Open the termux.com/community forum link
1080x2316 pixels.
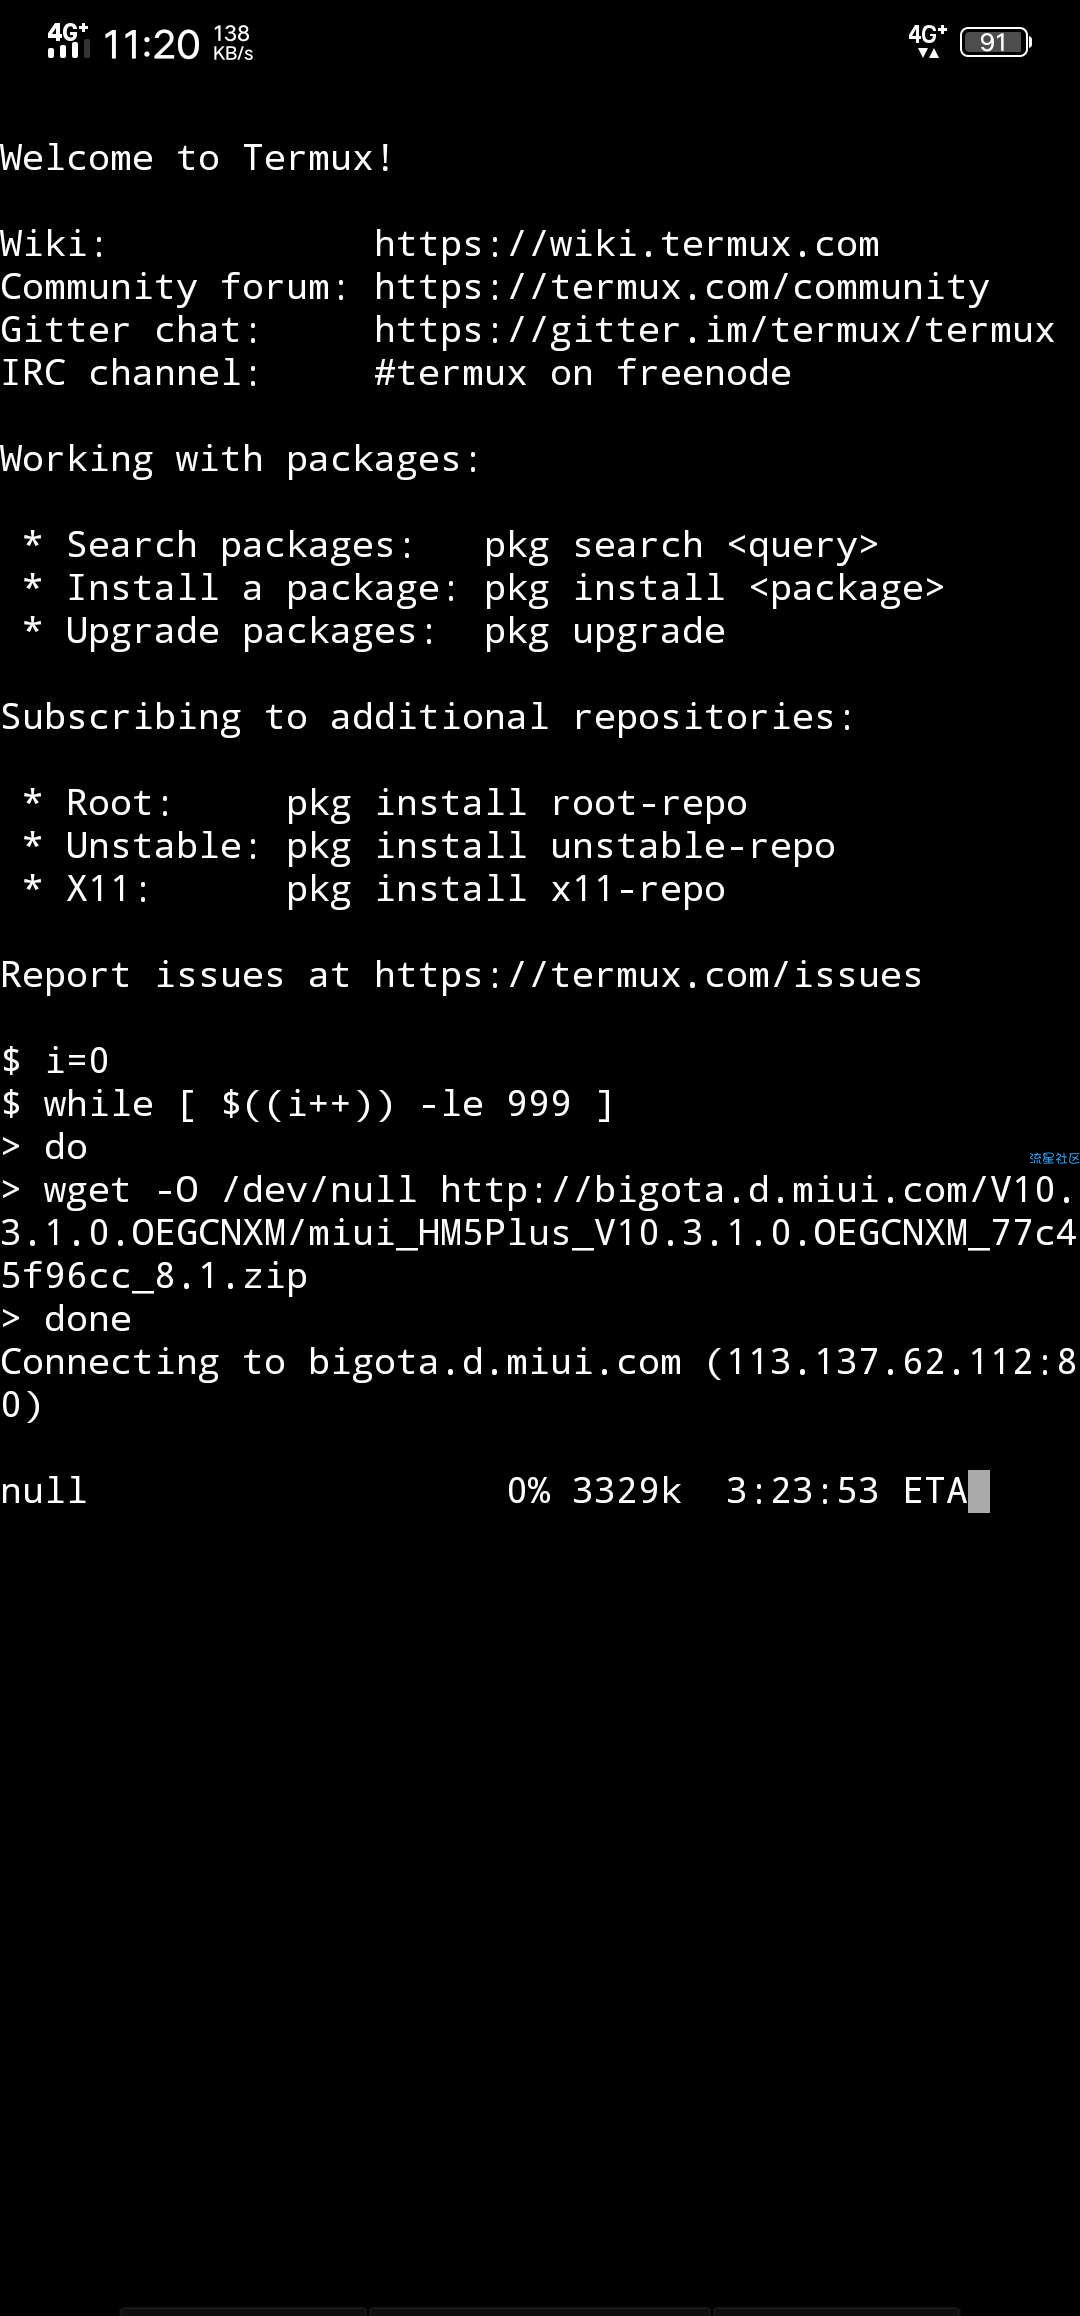[682, 287]
